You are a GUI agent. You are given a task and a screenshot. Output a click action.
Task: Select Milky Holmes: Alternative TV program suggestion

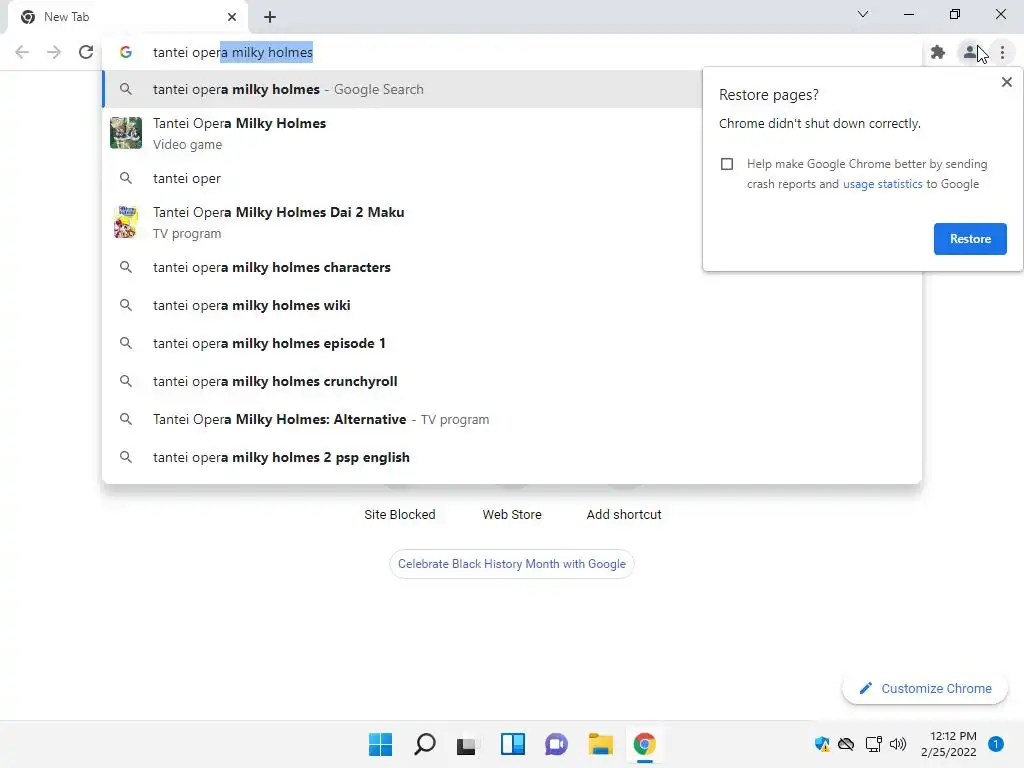tap(512, 419)
